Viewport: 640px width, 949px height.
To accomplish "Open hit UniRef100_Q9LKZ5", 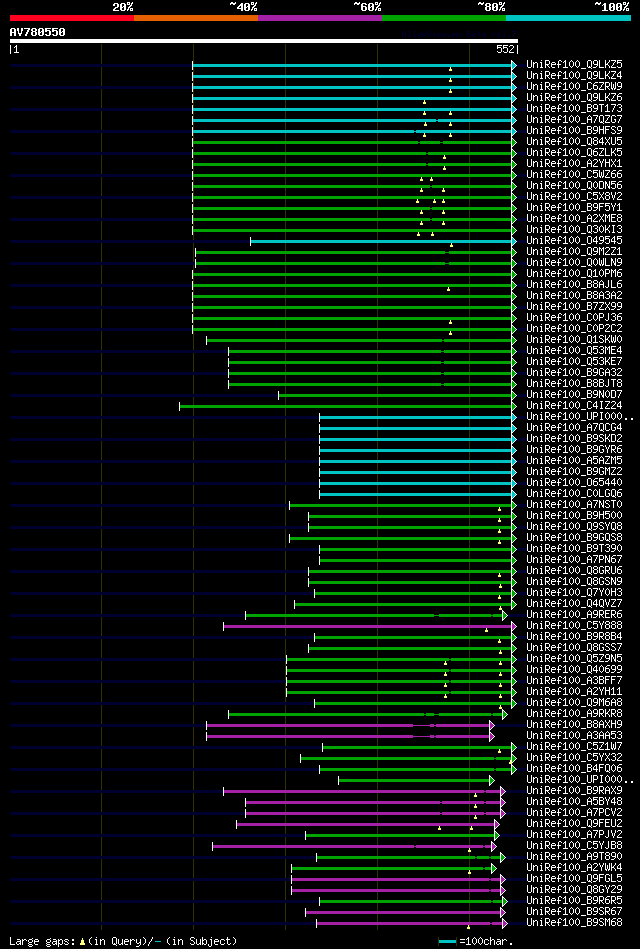I will (x=575, y=65).
